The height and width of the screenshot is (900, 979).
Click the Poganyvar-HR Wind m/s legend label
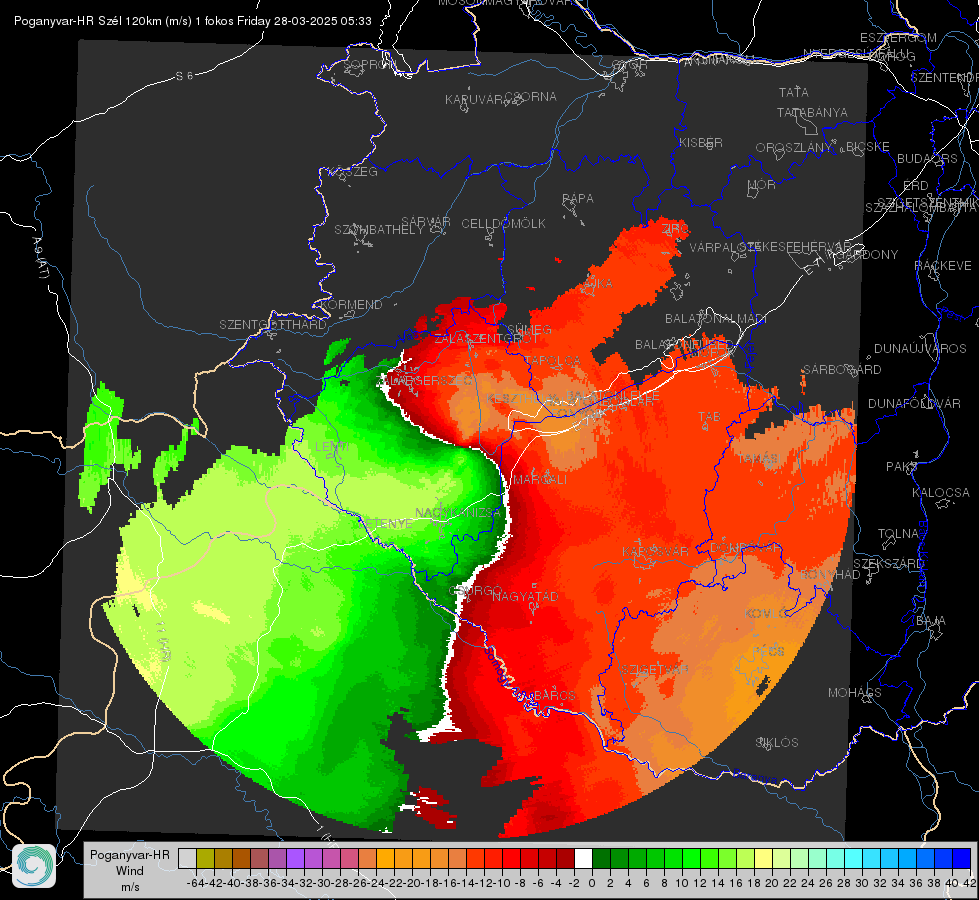pos(130,871)
